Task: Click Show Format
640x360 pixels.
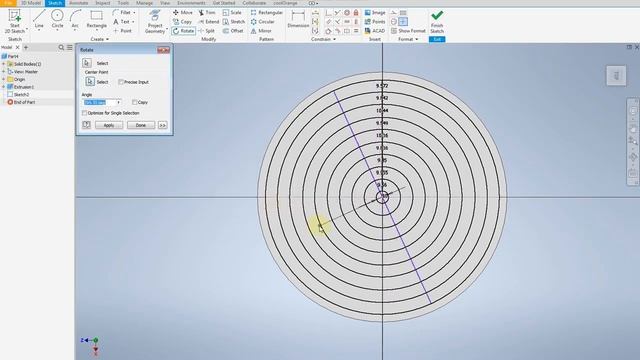Action: tap(408, 31)
